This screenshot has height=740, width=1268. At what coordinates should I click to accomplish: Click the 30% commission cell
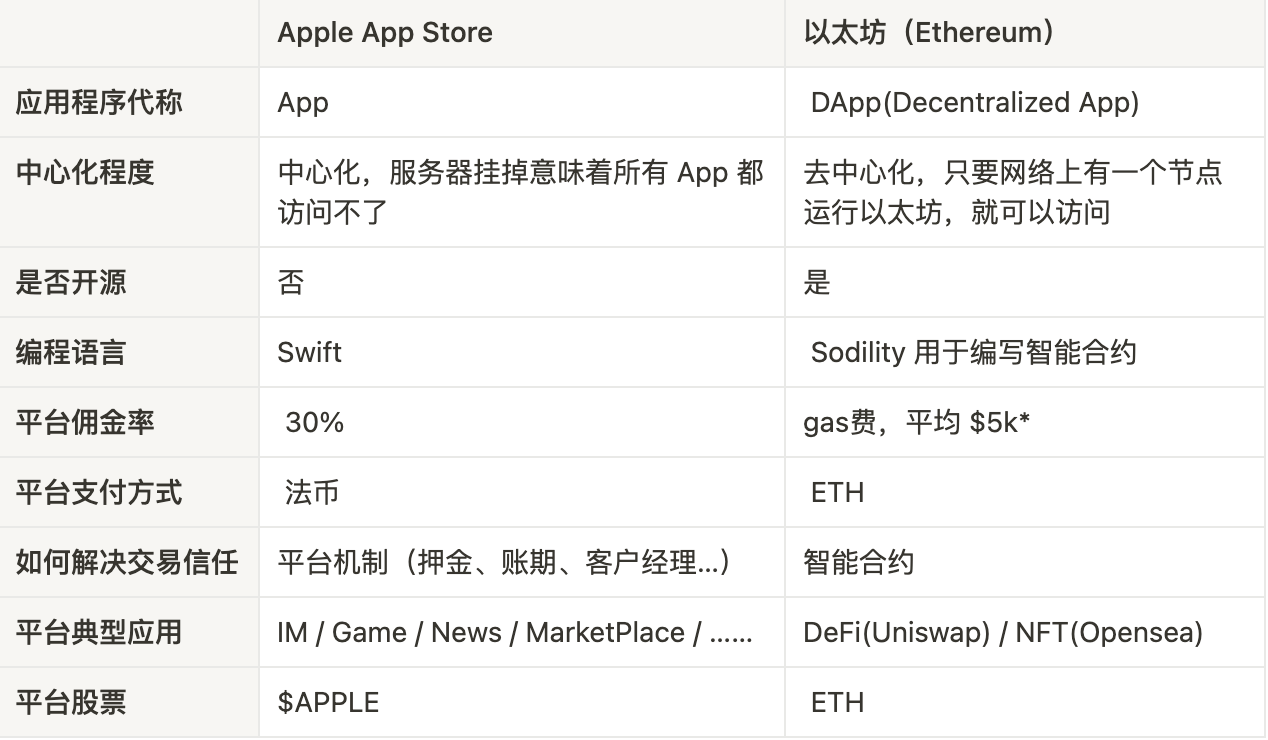pyautogui.click(x=314, y=422)
